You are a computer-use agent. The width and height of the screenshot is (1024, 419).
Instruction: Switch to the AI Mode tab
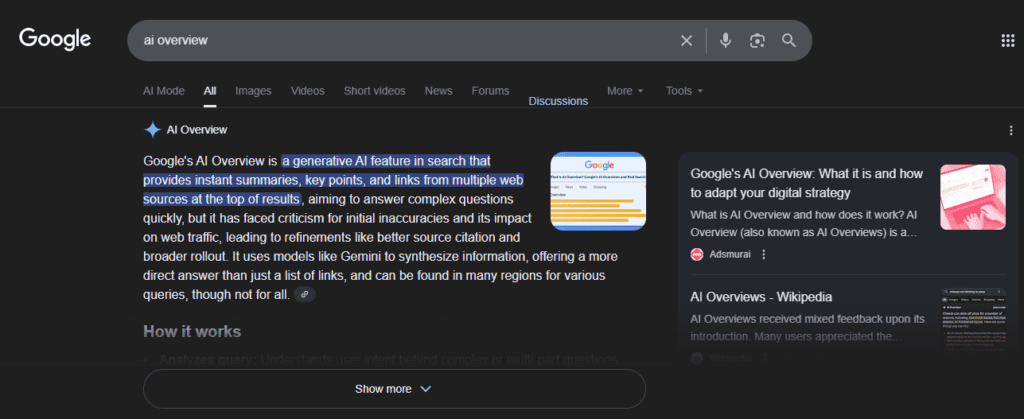(164, 91)
